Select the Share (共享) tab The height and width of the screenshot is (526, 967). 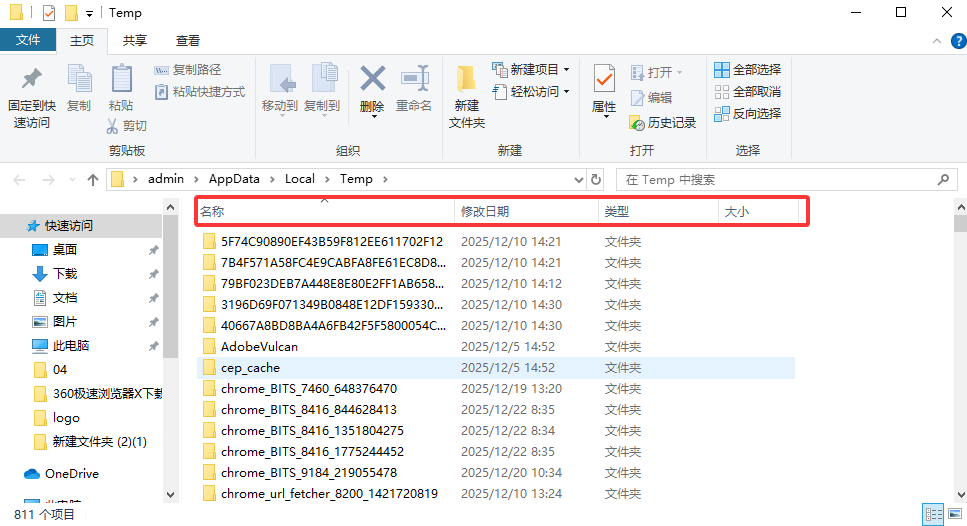click(134, 41)
